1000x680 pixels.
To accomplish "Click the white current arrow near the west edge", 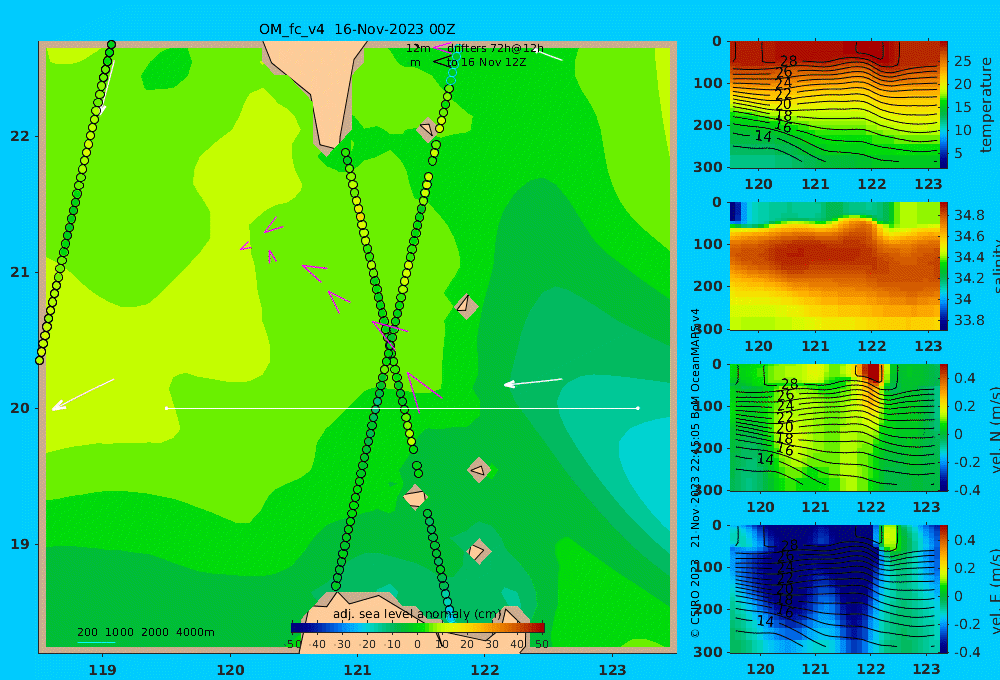I will 83,395.
